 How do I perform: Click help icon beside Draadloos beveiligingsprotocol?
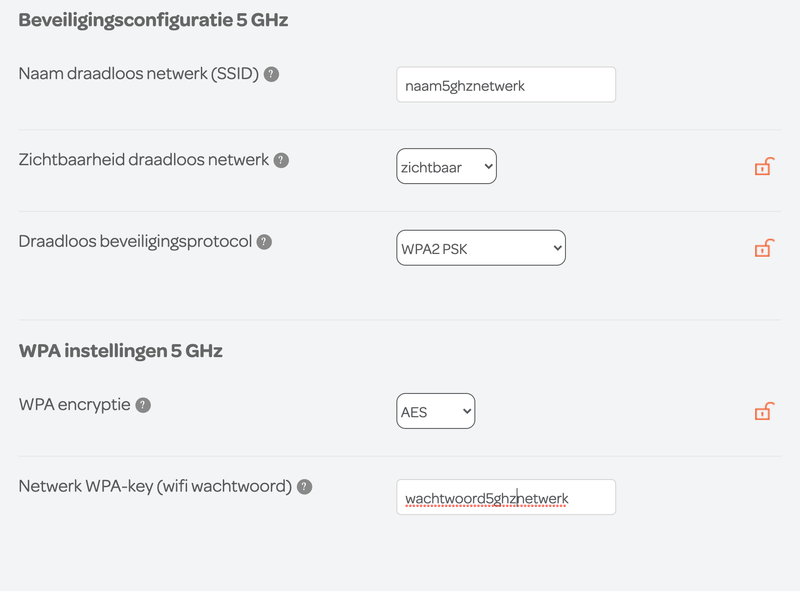point(264,242)
